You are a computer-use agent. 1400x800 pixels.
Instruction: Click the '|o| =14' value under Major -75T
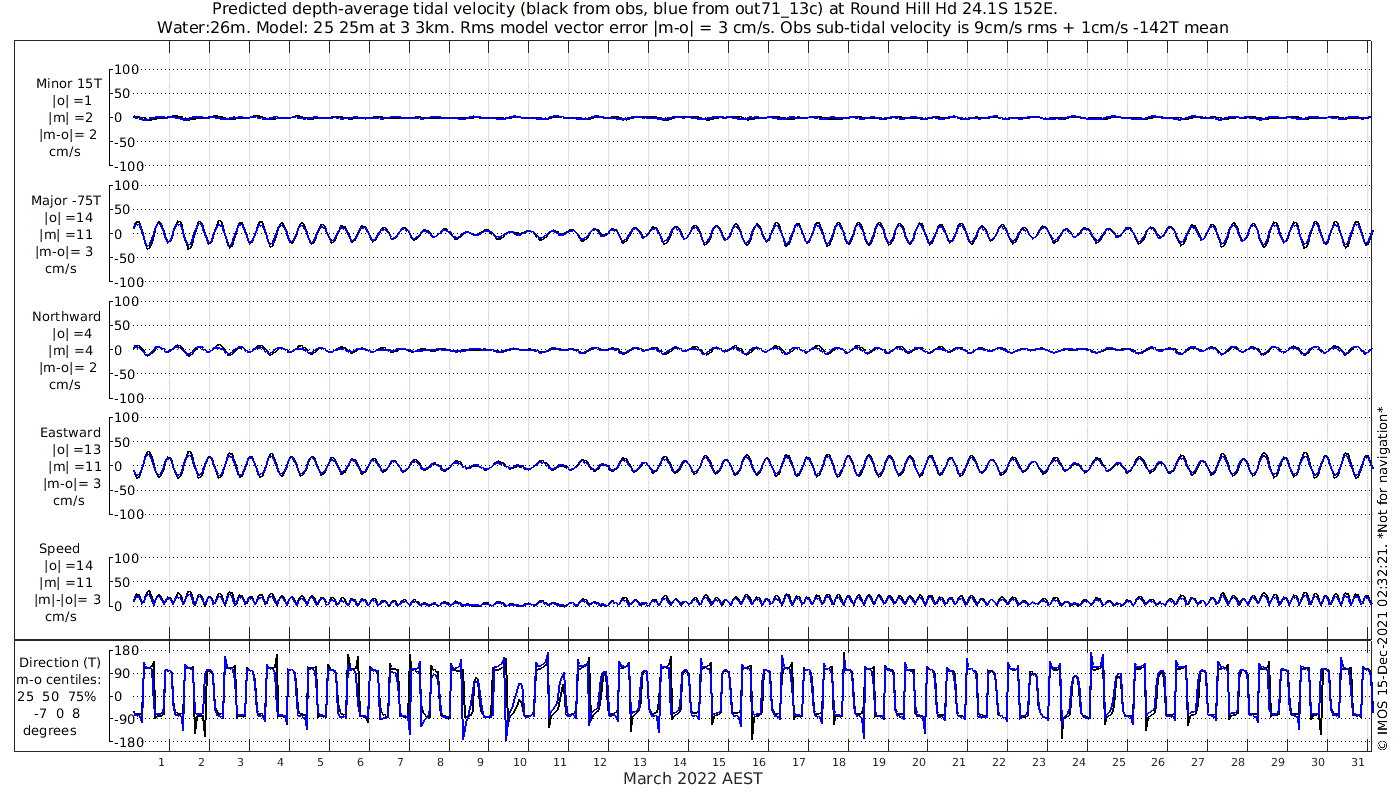(x=69, y=217)
